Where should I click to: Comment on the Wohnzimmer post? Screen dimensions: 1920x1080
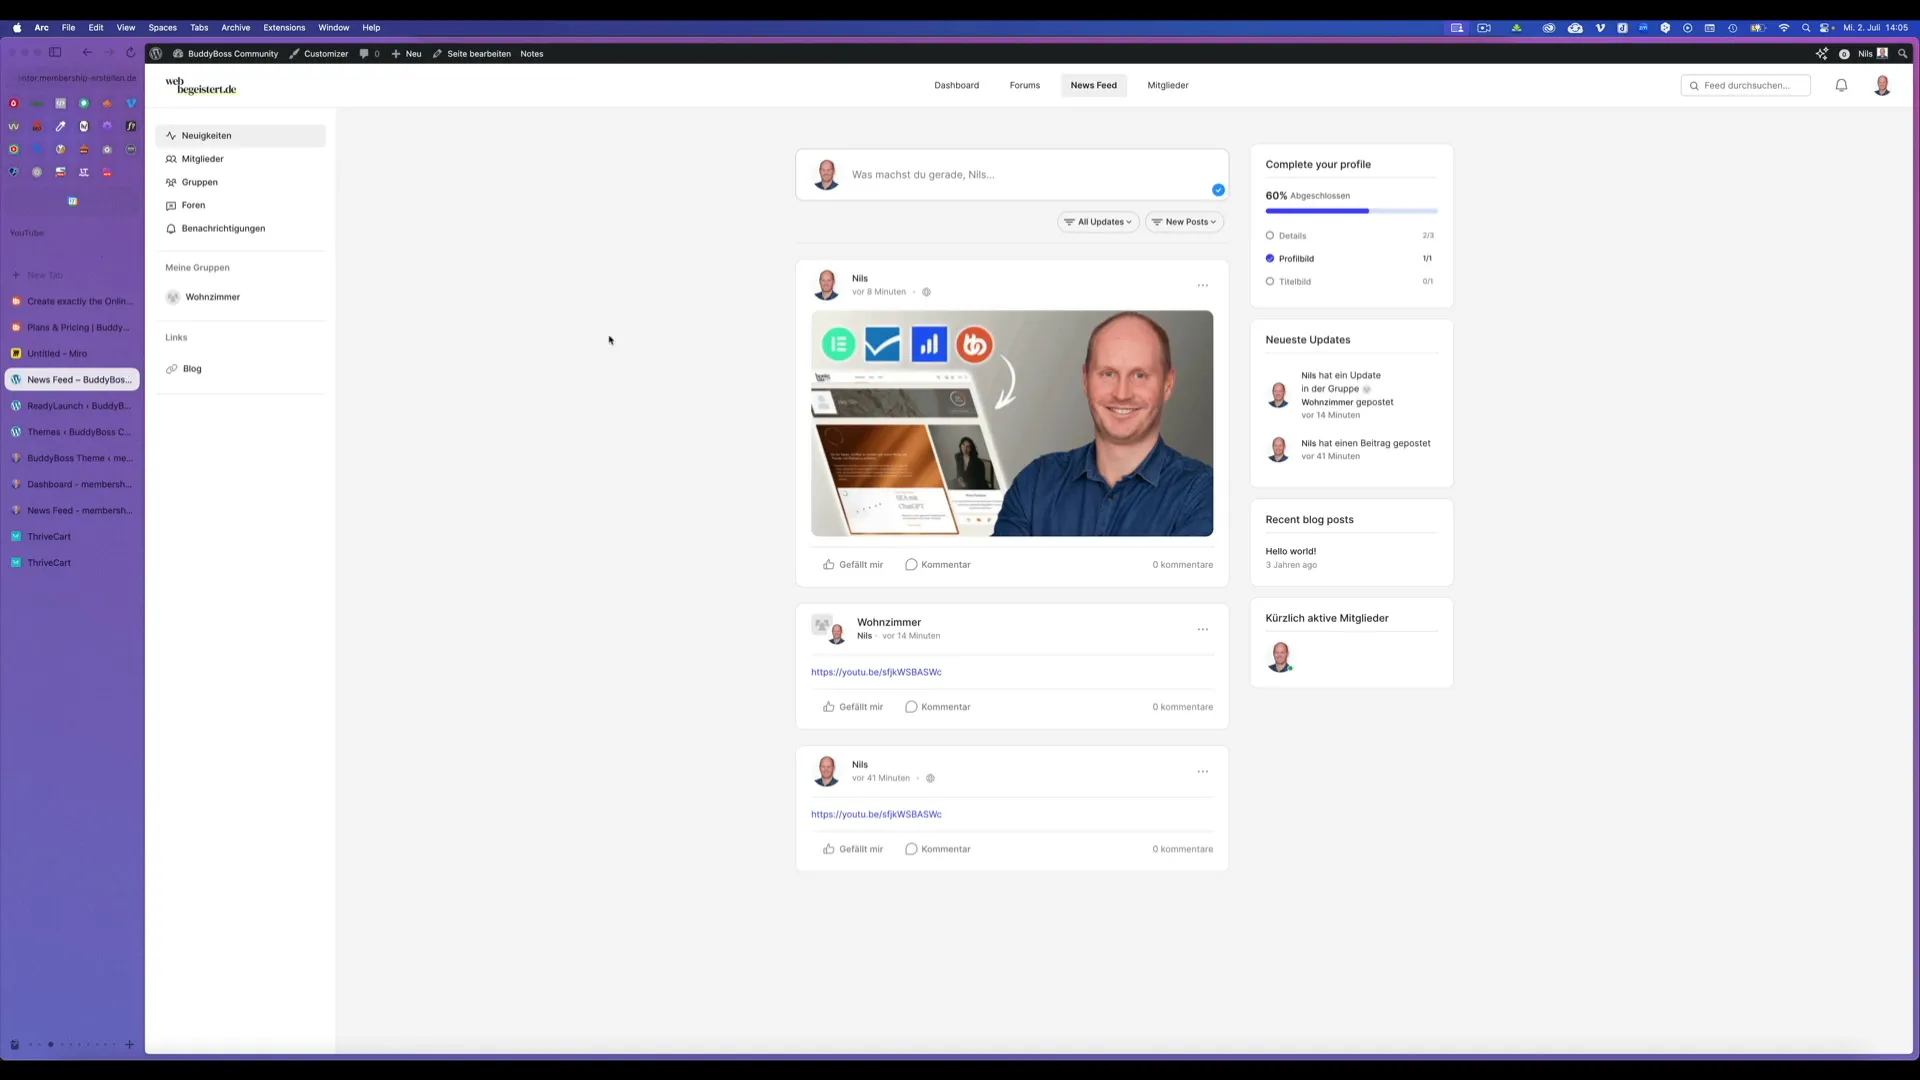(938, 707)
